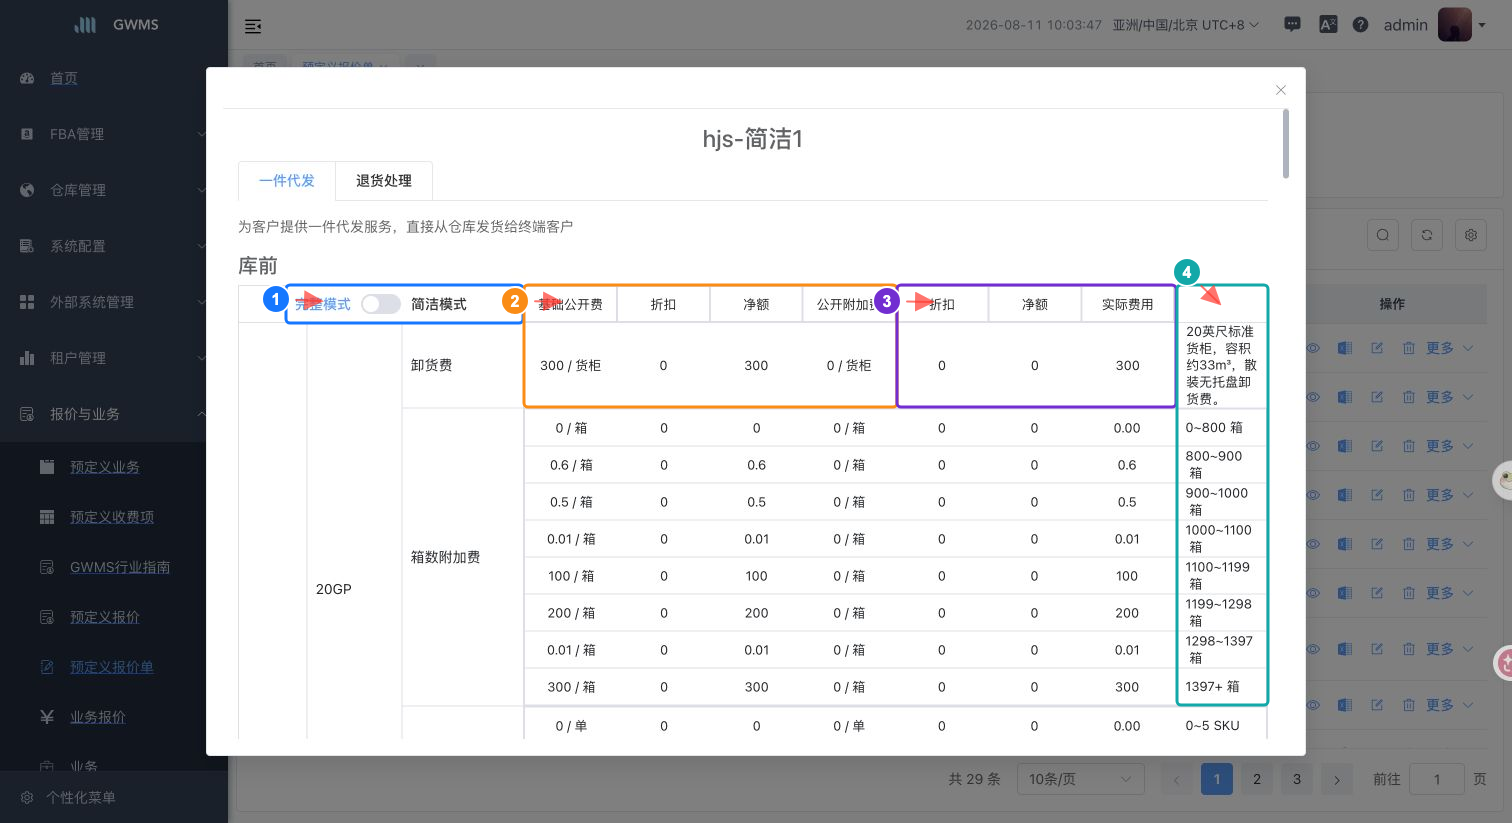
Task: Go to page 2 in pagination
Action: (1257, 779)
